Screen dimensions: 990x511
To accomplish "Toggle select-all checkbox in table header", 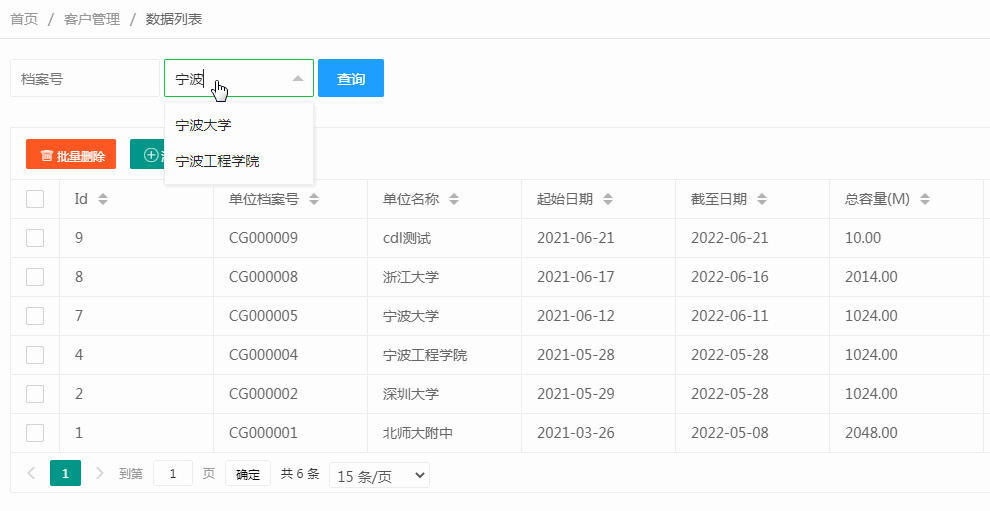I will (35, 199).
